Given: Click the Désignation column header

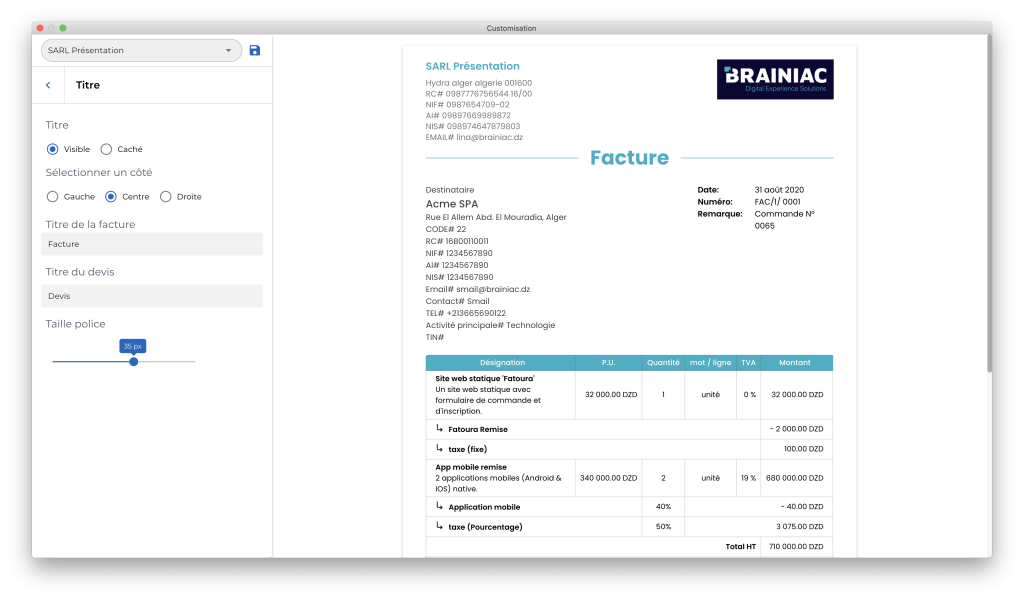Looking at the screenshot, I should coord(501,362).
